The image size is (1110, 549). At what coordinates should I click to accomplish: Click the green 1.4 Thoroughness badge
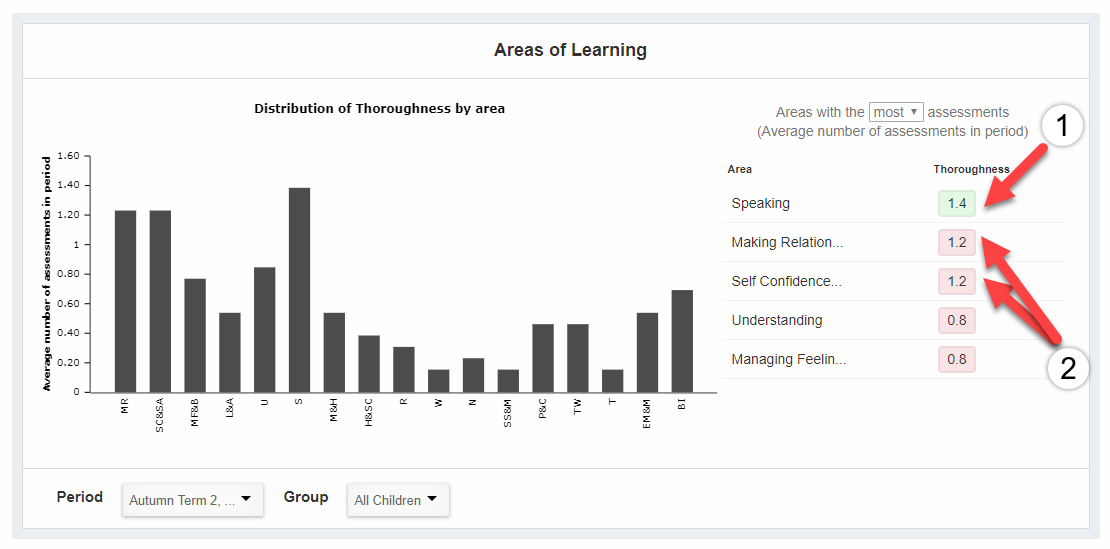tap(957, 203)
